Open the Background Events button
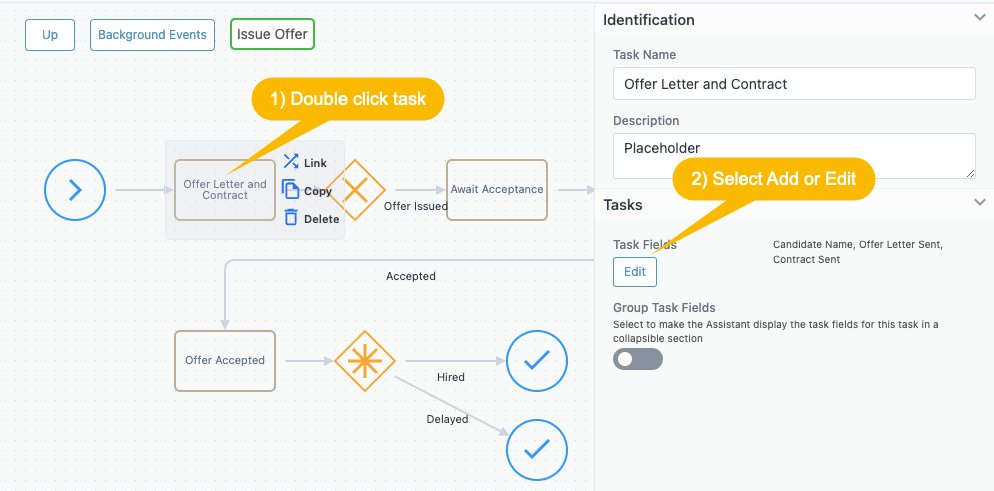 [152, 35]
